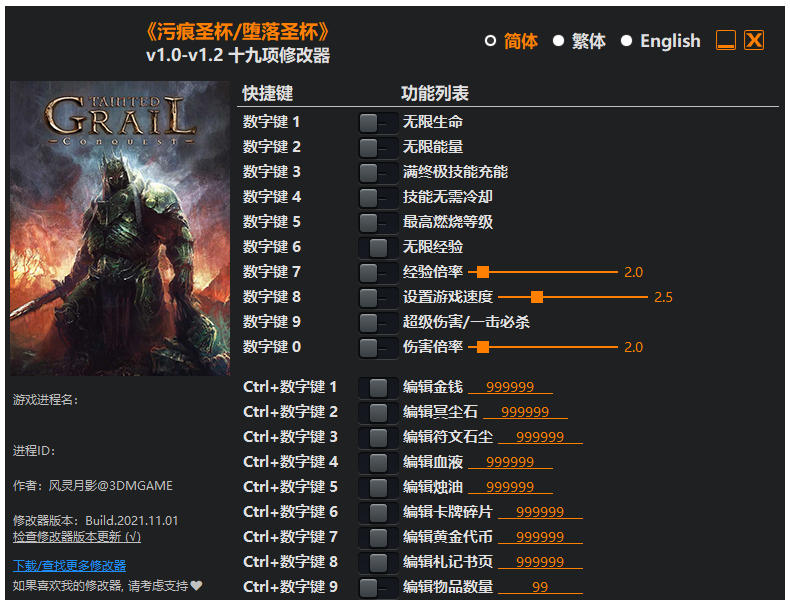Minimize the trainer window
The image size is (790, 600).
pyautogui.click(x=726, y=40)
